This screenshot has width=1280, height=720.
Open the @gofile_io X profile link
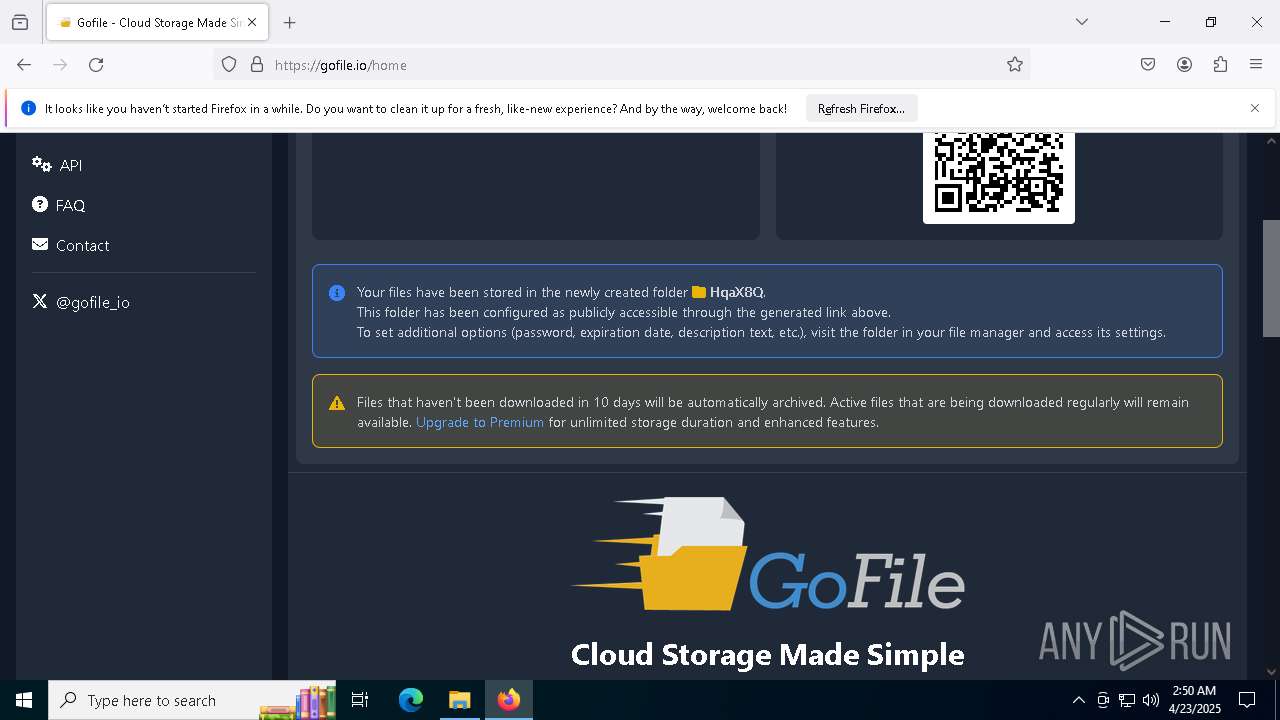click(x=81, y=302)
